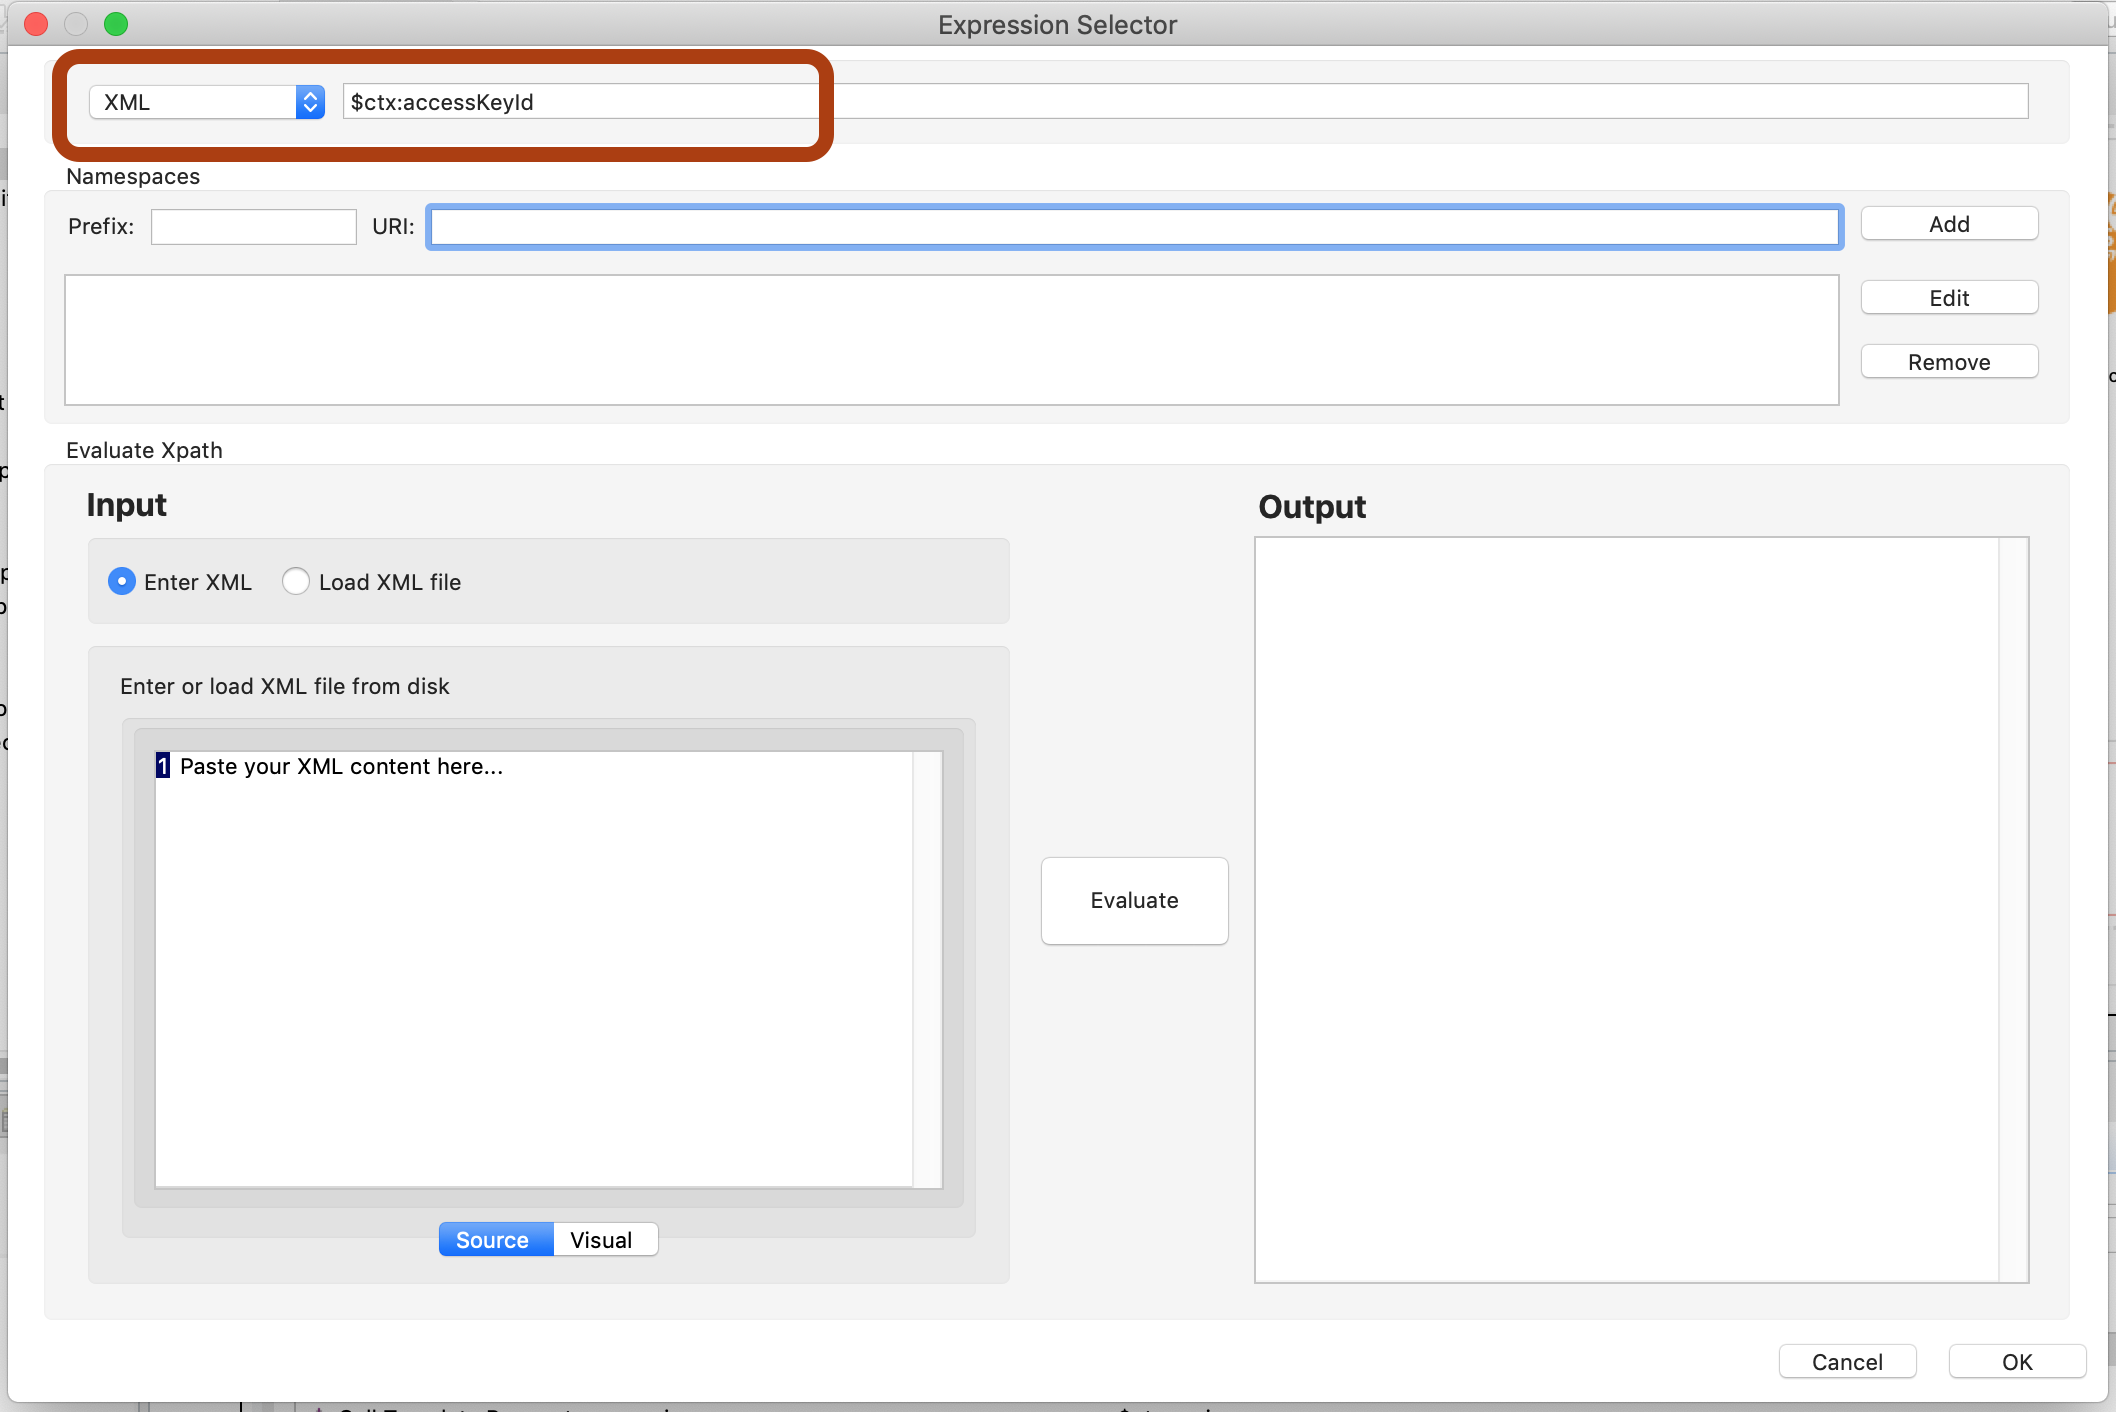
Task: Confirm the dialog with OK
Action: 2016,1362
